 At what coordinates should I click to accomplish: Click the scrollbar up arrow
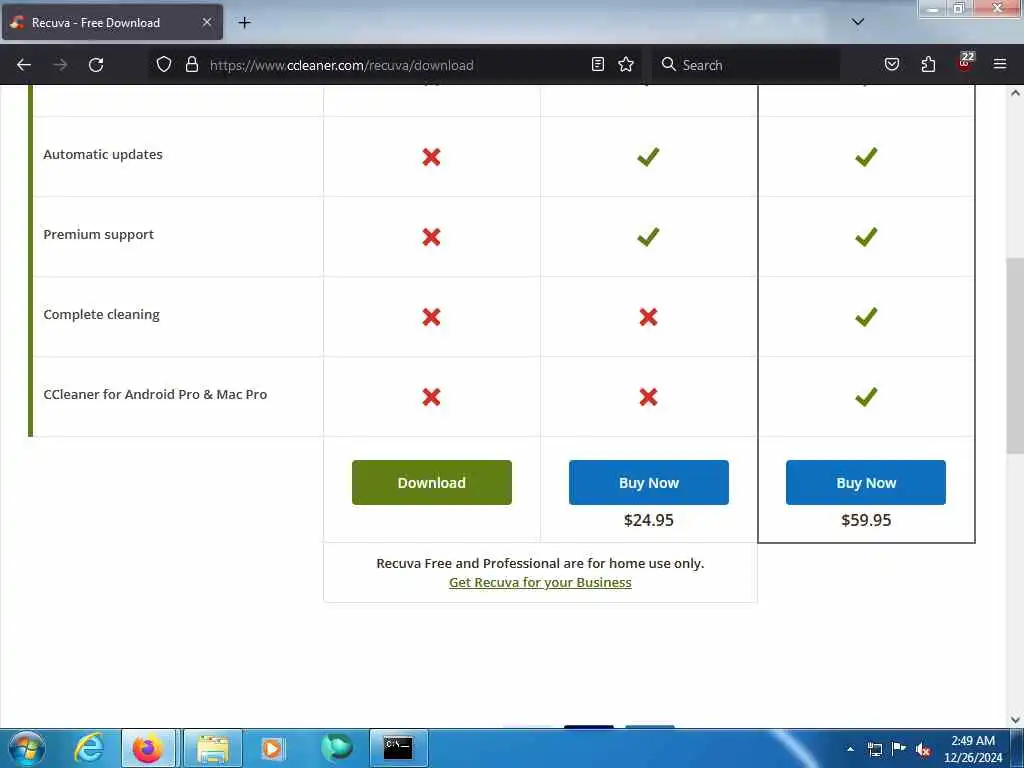(1015, 93)
